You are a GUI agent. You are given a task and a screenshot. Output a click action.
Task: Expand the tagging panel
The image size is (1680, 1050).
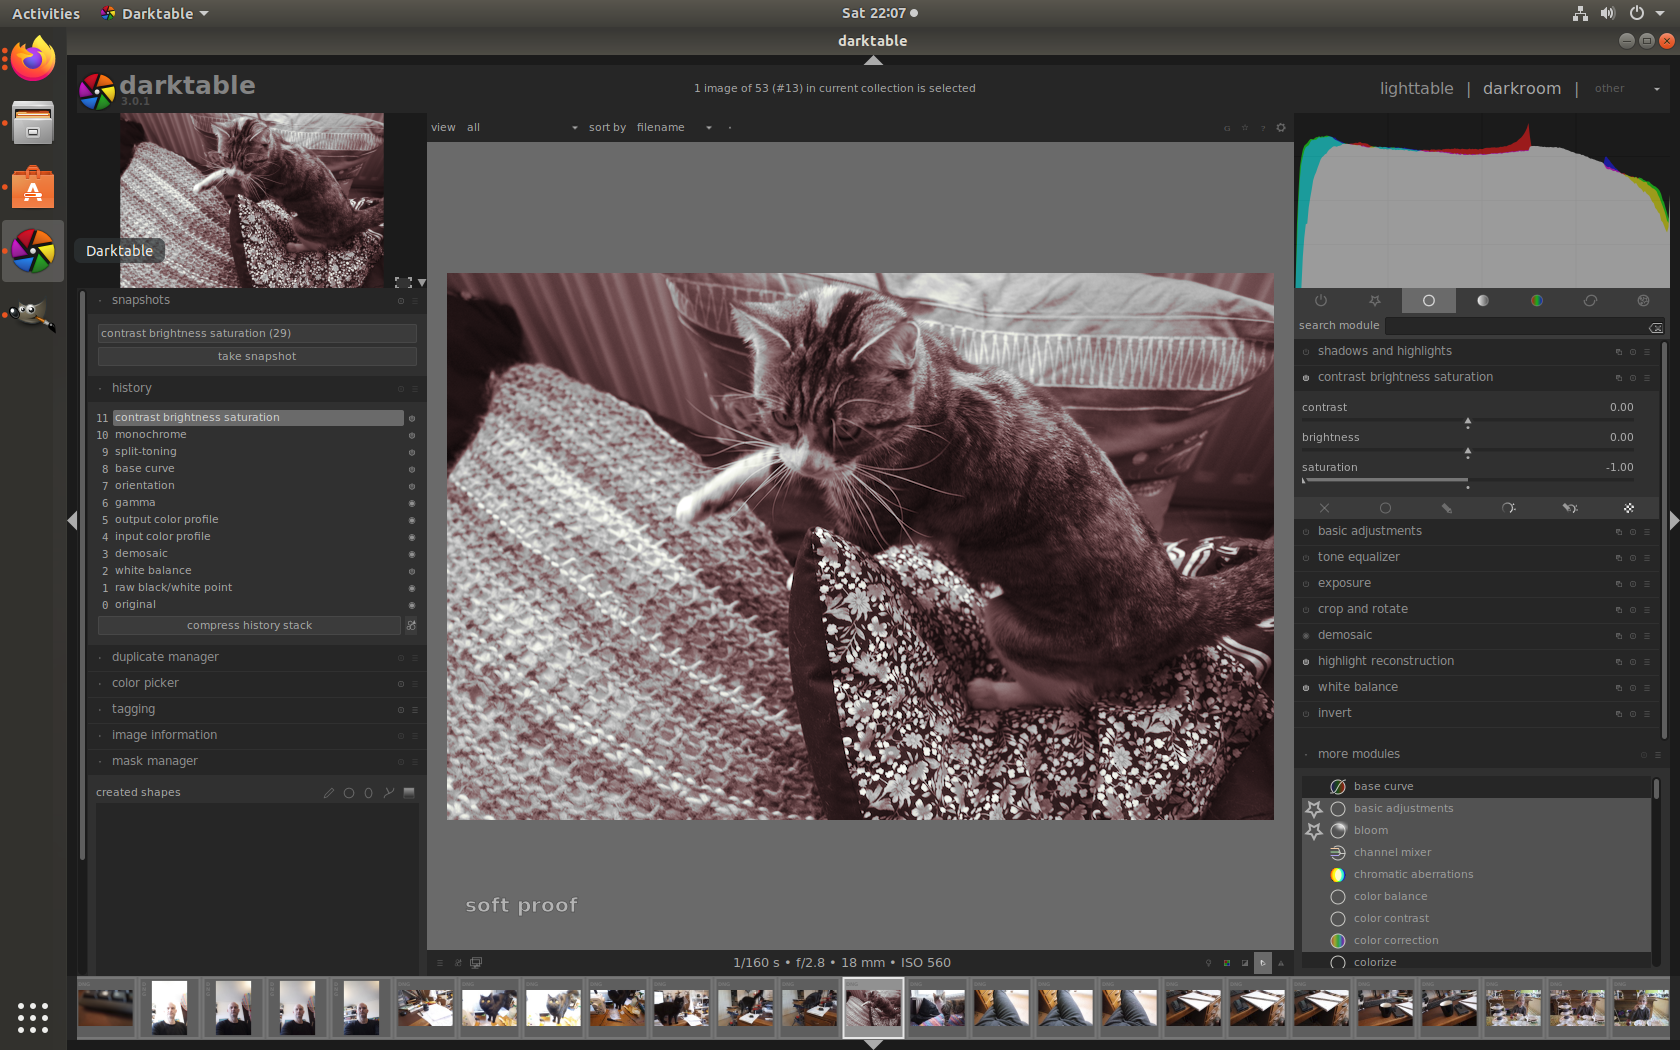(133, 709)
